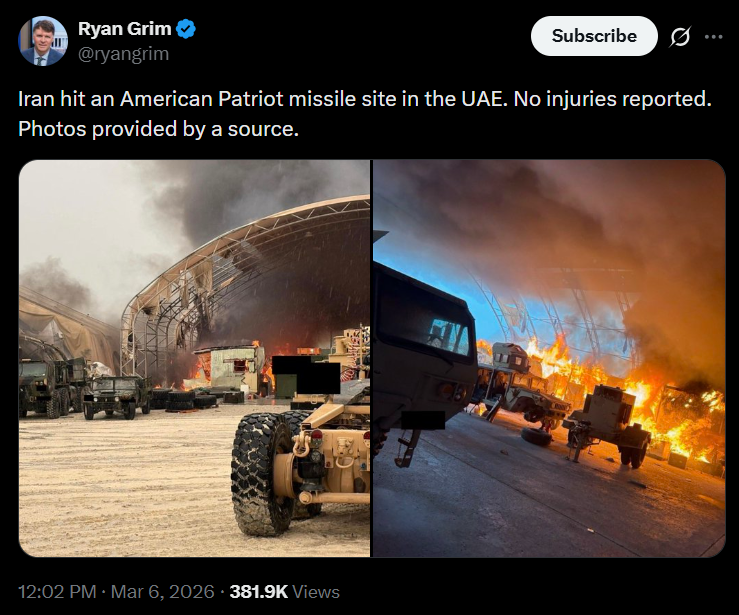This screenshot has width=739, height=615.
Task: Click the black redaction box in the right photo
Action: click(x=423, y=420)
